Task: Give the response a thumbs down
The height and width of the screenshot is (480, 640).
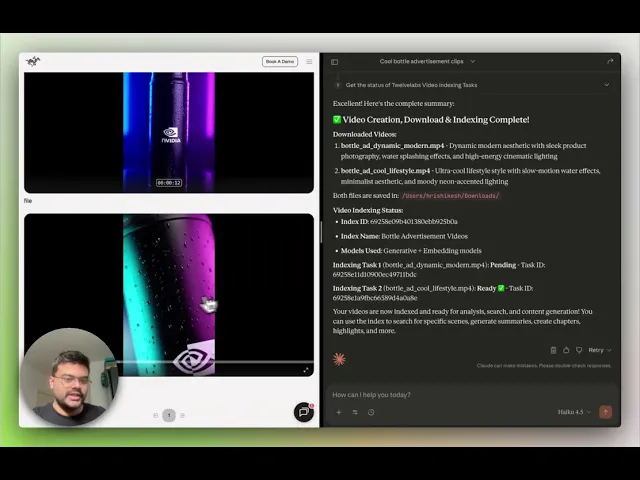Action: click(579, 350)
